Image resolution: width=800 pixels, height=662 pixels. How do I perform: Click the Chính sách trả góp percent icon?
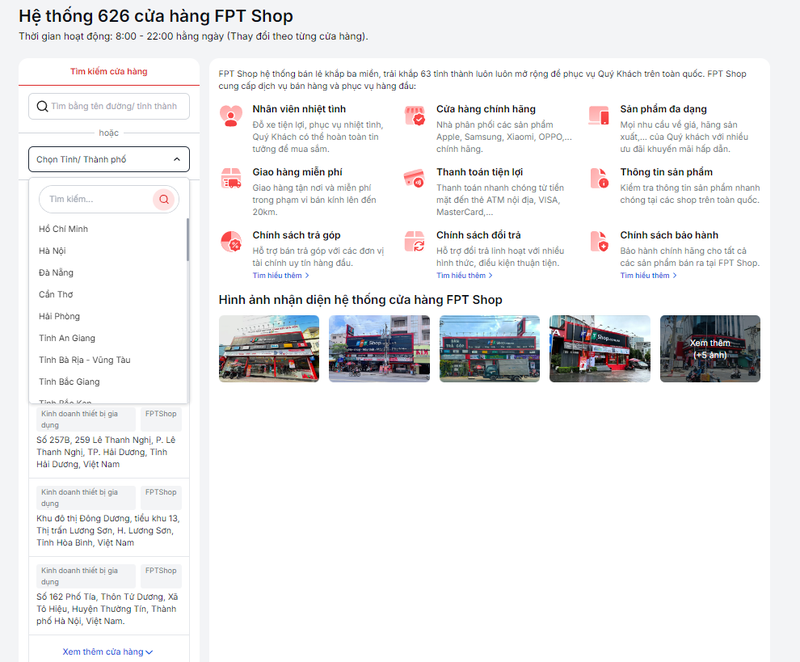[x=231, y=242]
